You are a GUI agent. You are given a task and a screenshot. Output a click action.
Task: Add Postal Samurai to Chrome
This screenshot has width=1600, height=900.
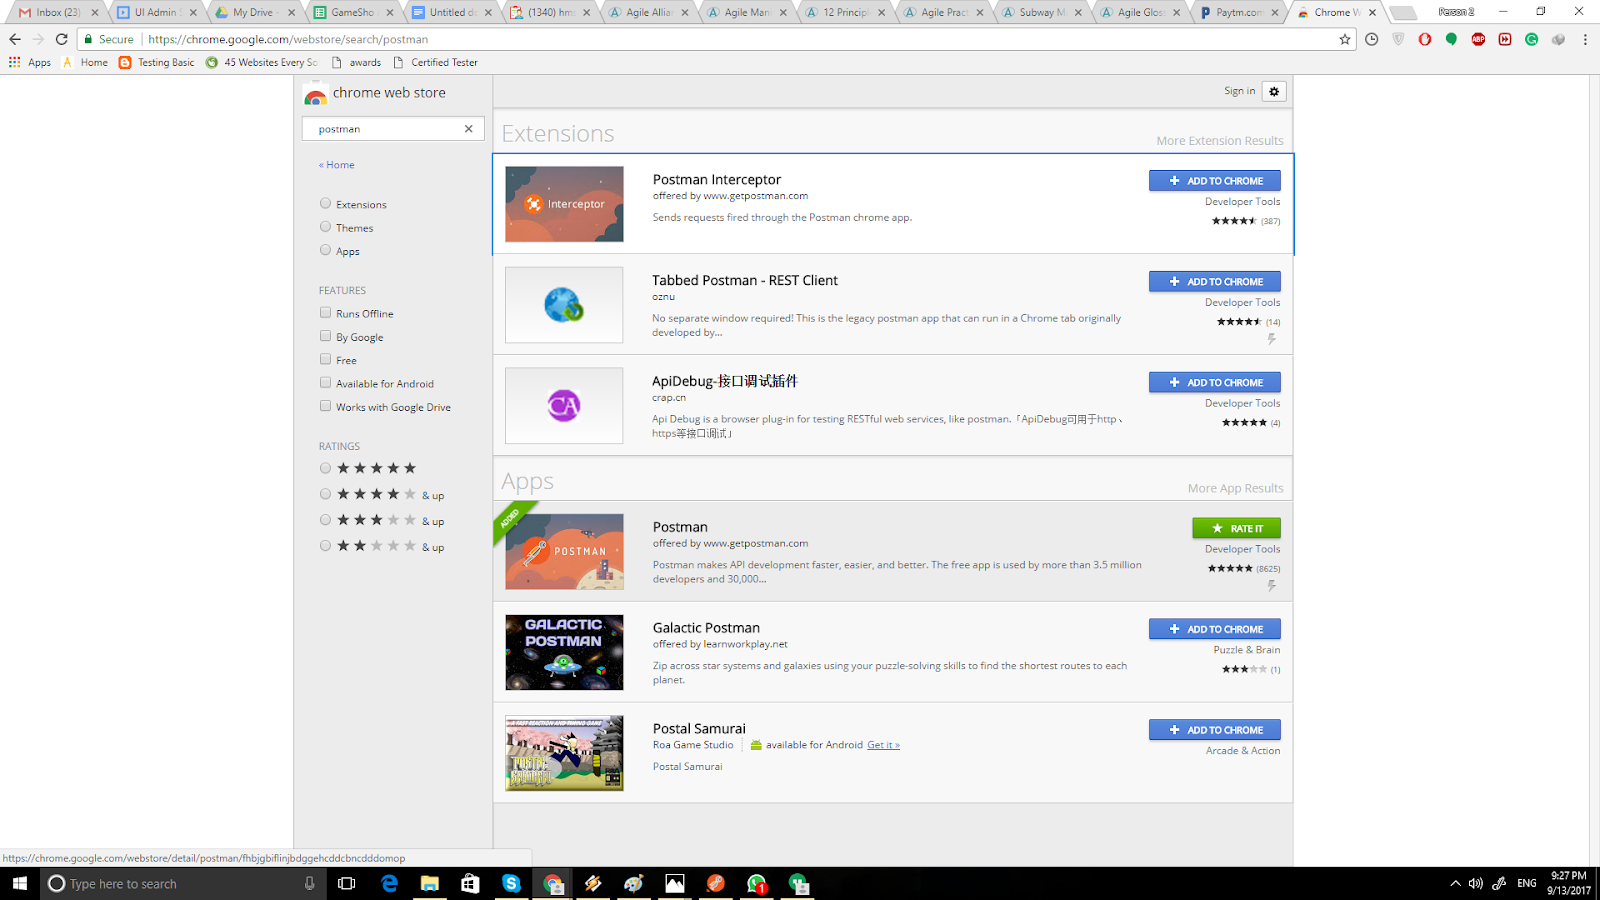[1215, 730]
